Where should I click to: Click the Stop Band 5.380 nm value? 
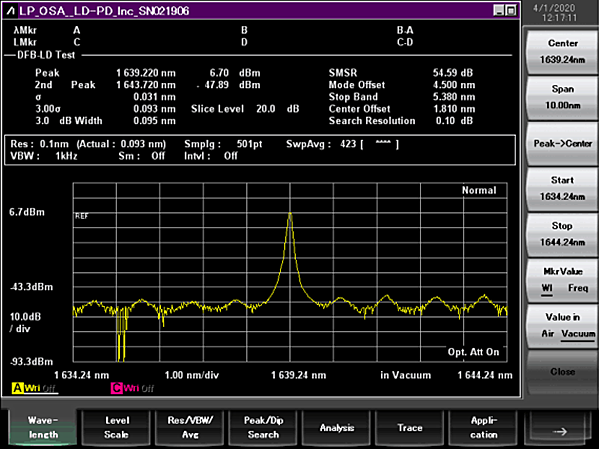[454, 97]
